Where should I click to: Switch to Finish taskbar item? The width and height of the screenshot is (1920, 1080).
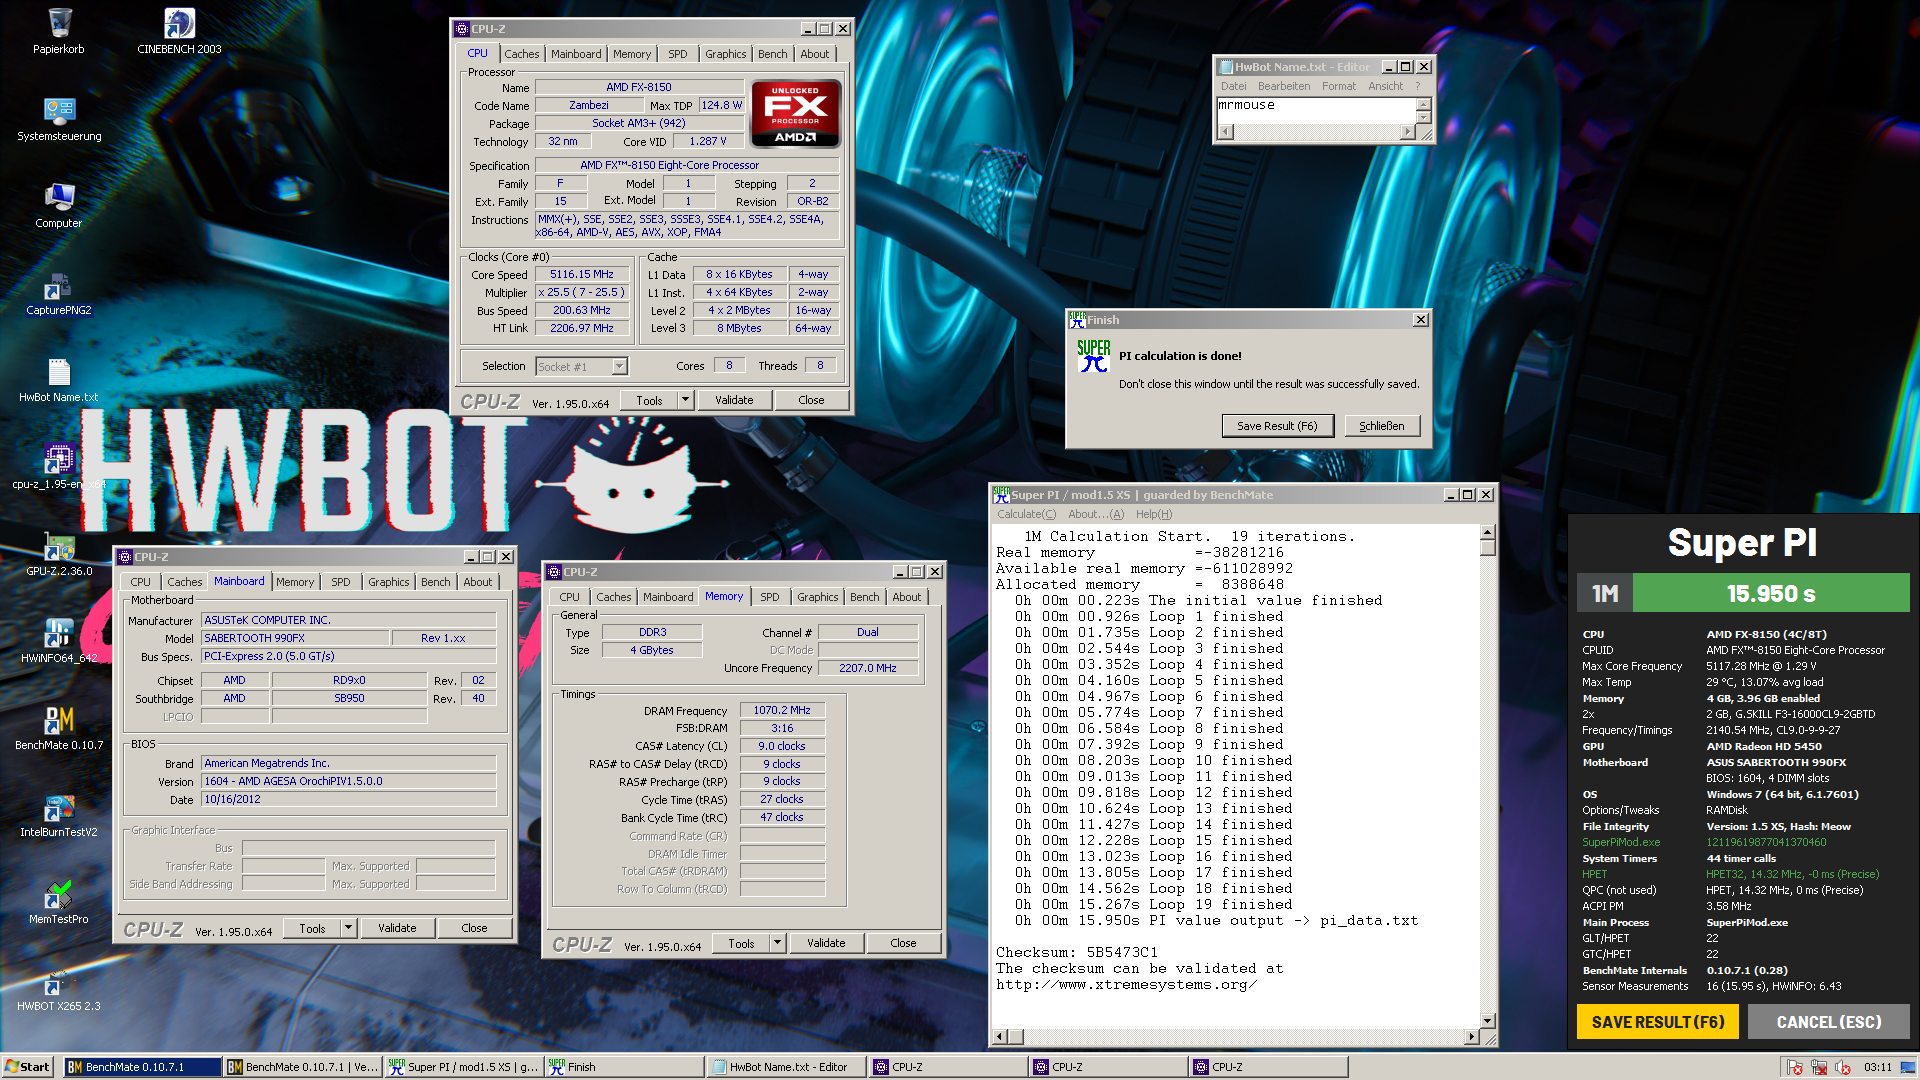tap(624, 1067)
